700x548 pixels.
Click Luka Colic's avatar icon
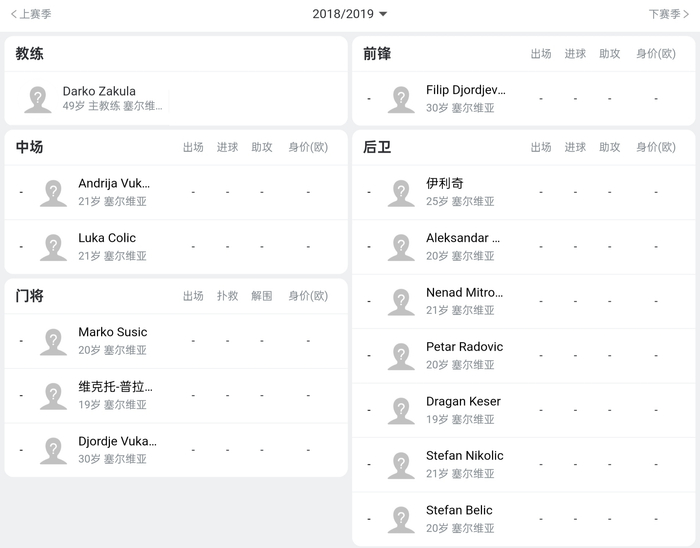click(54, 246)
